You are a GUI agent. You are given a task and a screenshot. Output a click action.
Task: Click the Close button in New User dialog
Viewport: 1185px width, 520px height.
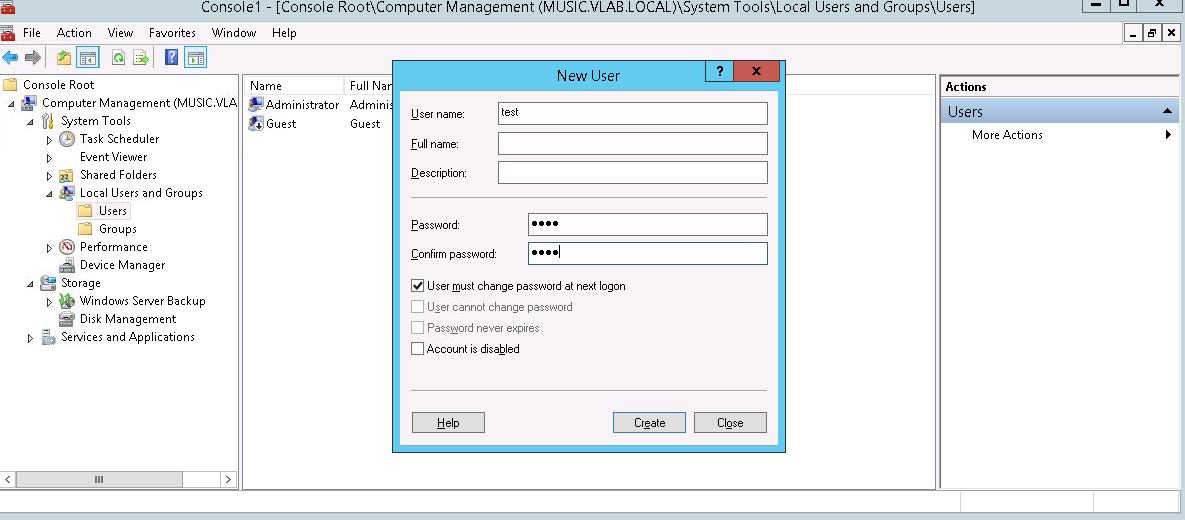730,422
